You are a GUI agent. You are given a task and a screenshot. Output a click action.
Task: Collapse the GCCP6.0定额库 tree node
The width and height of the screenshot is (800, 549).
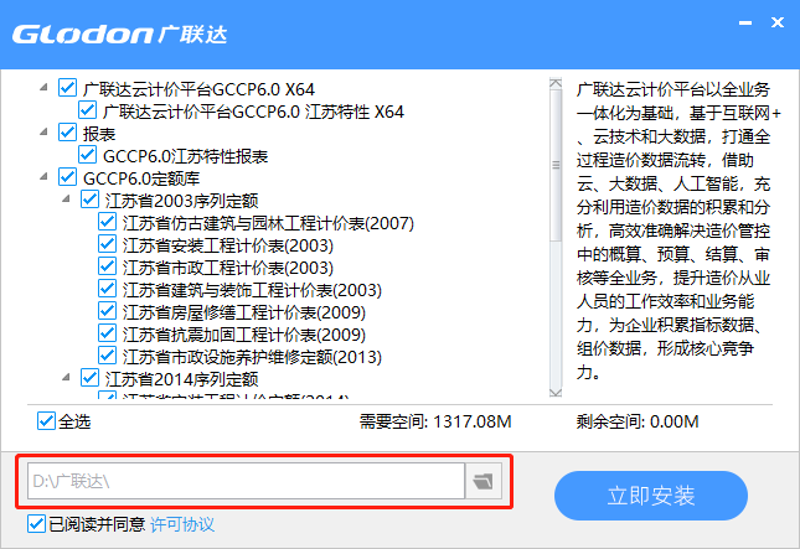pyautogui.click(x=44, y=177)
